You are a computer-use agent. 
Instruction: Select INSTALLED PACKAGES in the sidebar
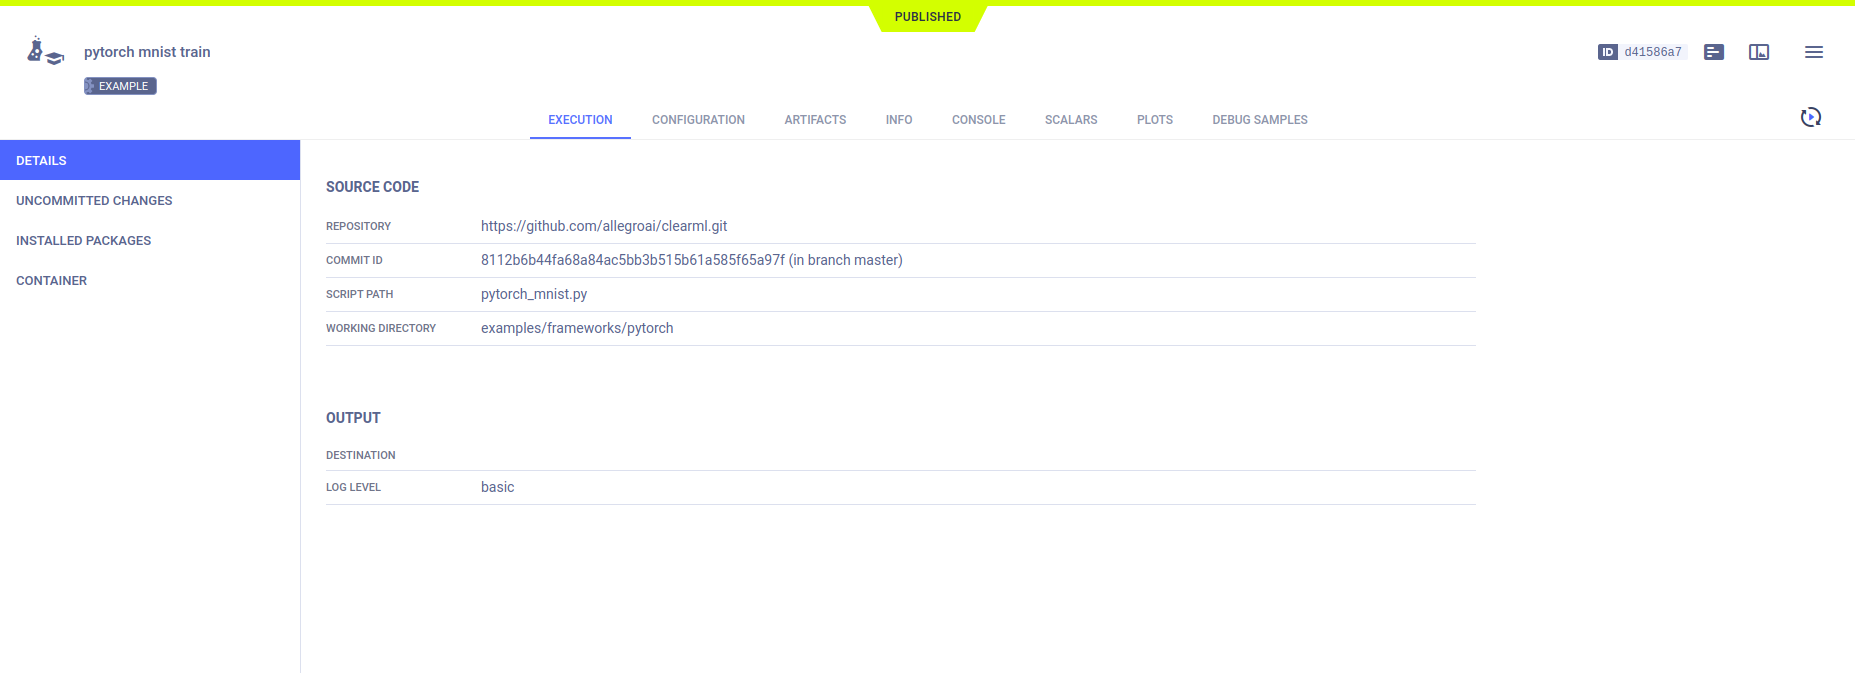pos(83,241)
